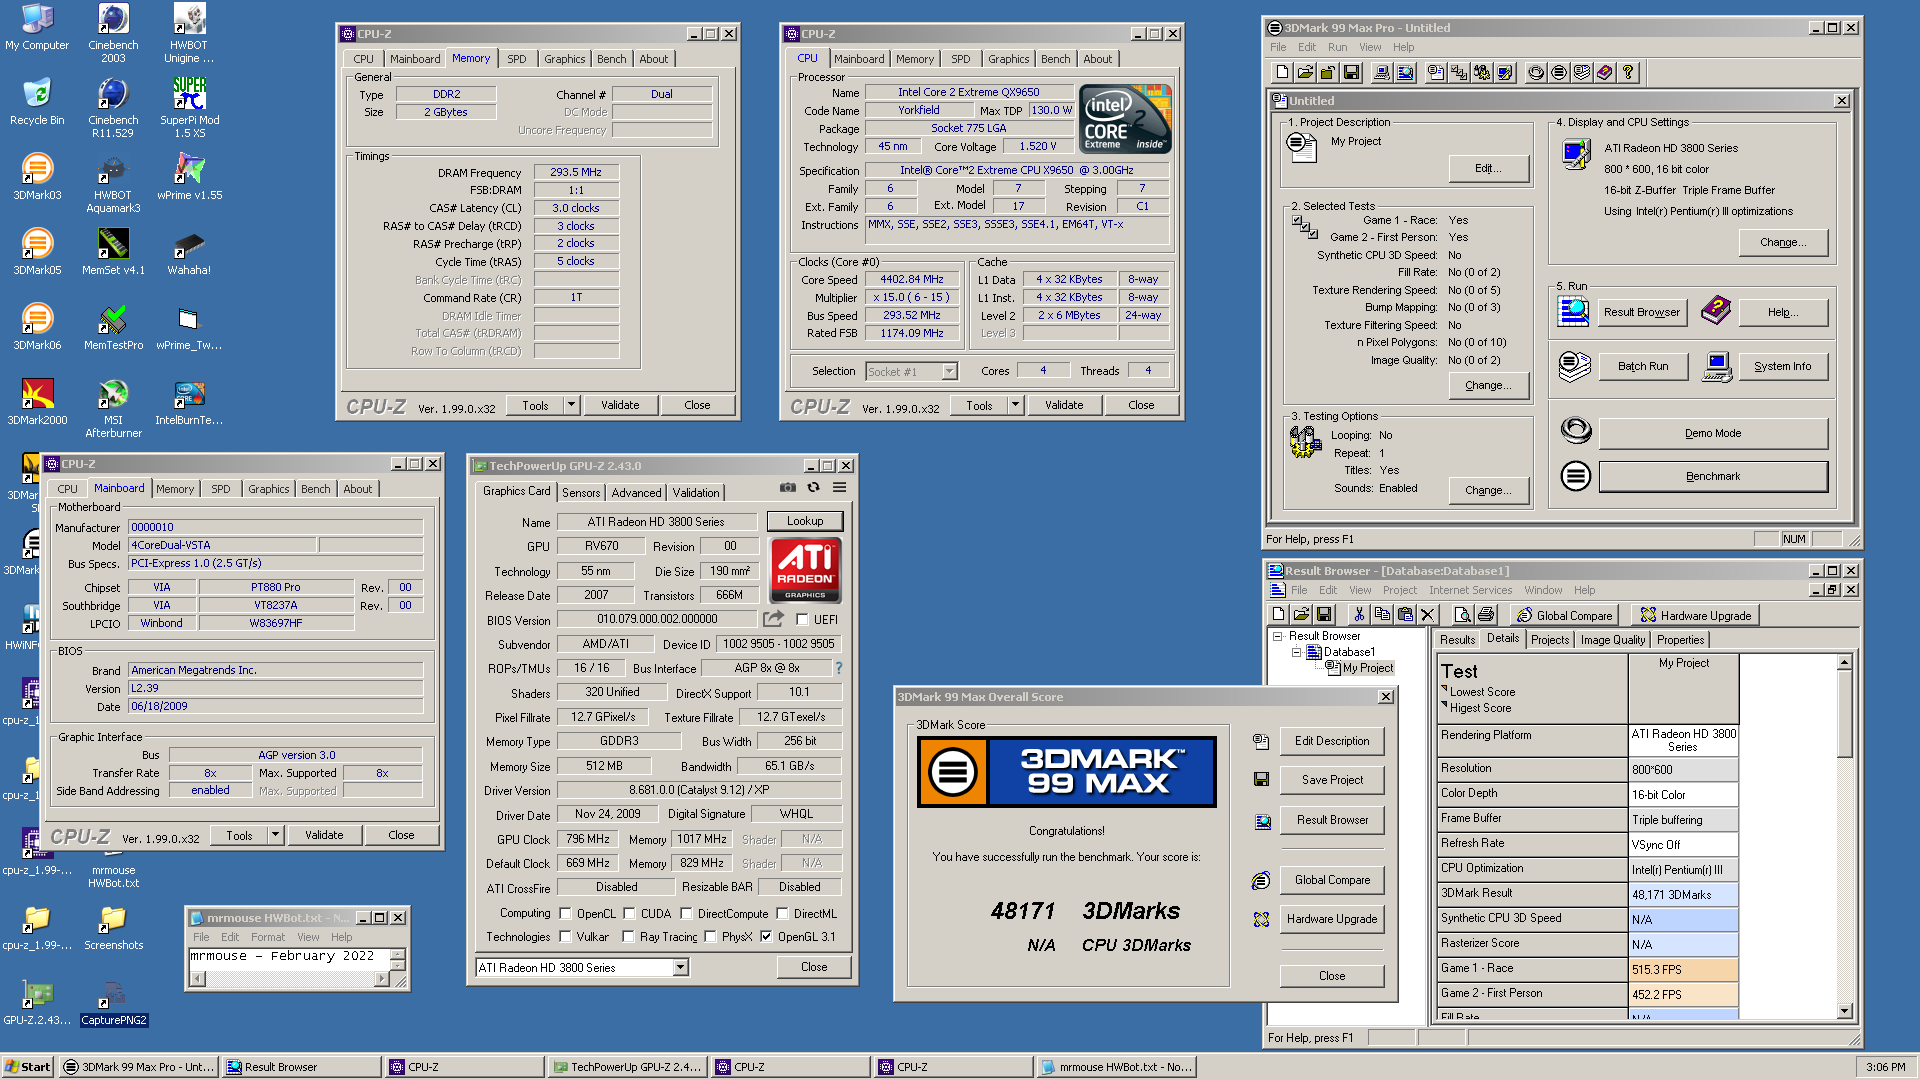
Task: Click the Demo Mode icon in 3DMark toolbar
Action: tap(1536, 72)
